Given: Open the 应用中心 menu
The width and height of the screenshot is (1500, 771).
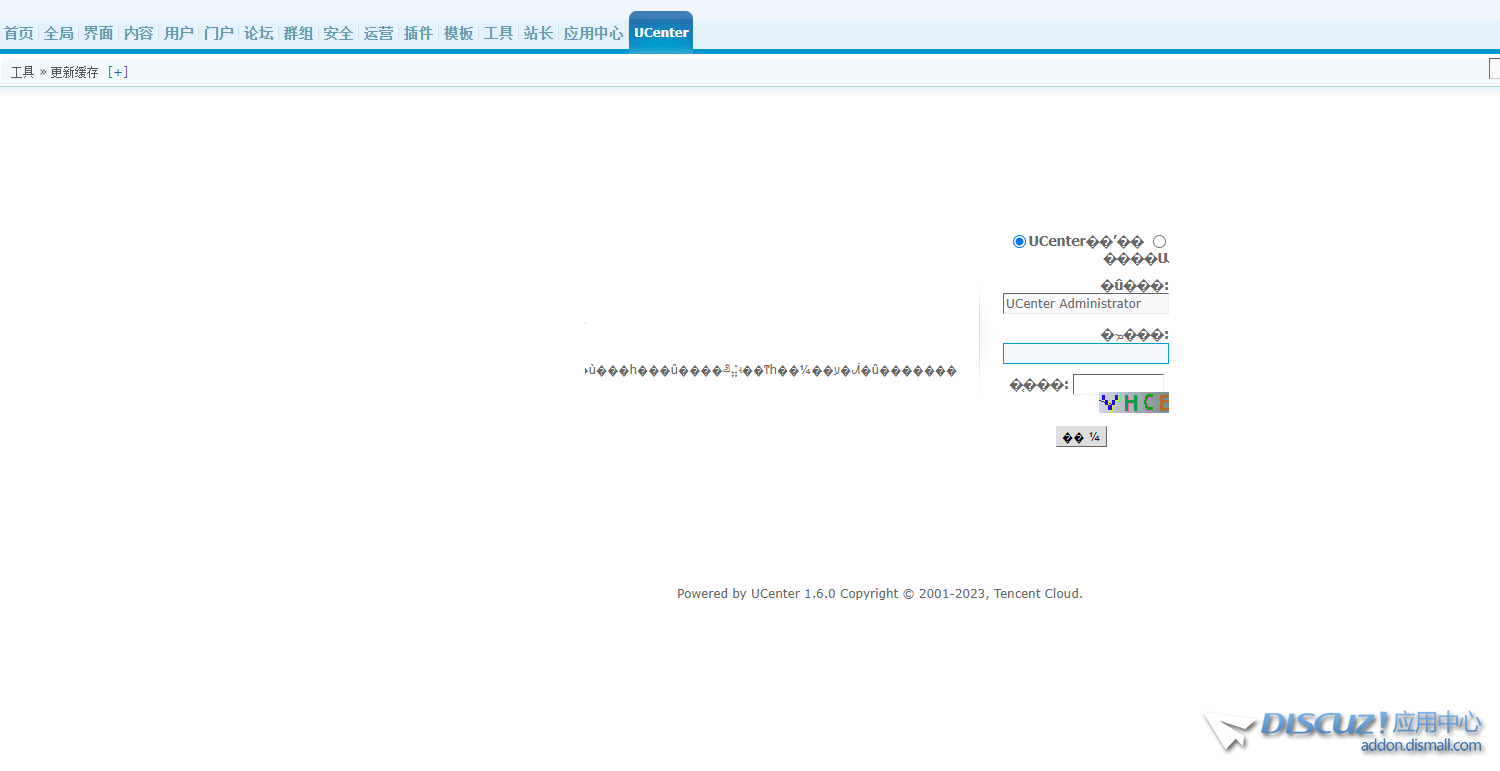Looking at the screenshot, I should pyautogui.click(x=592, y=33).
